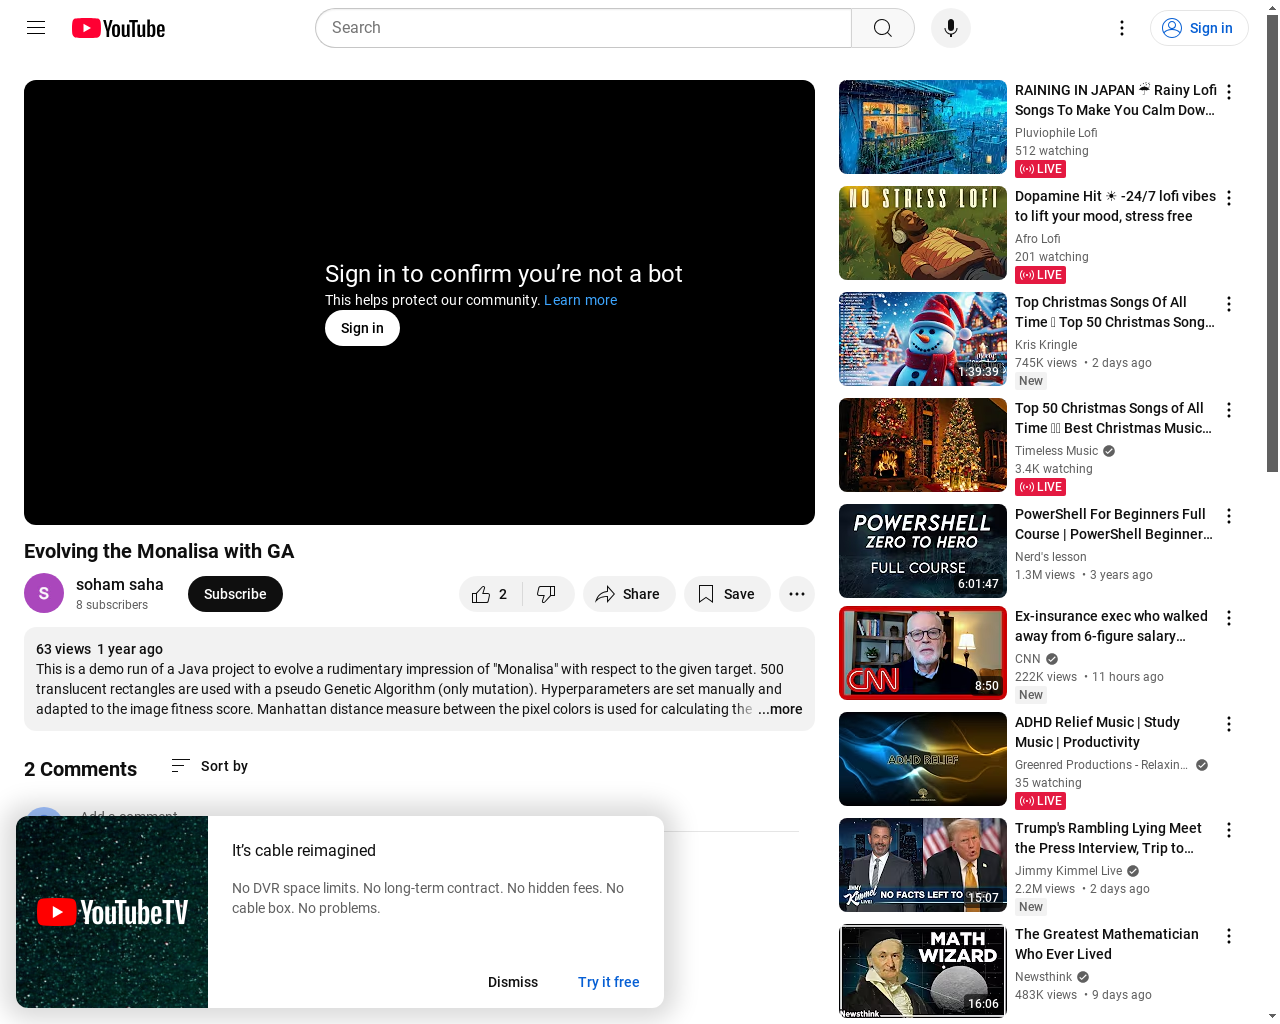
Task: Click Try it free for YouTube TV
Action: 608,982
